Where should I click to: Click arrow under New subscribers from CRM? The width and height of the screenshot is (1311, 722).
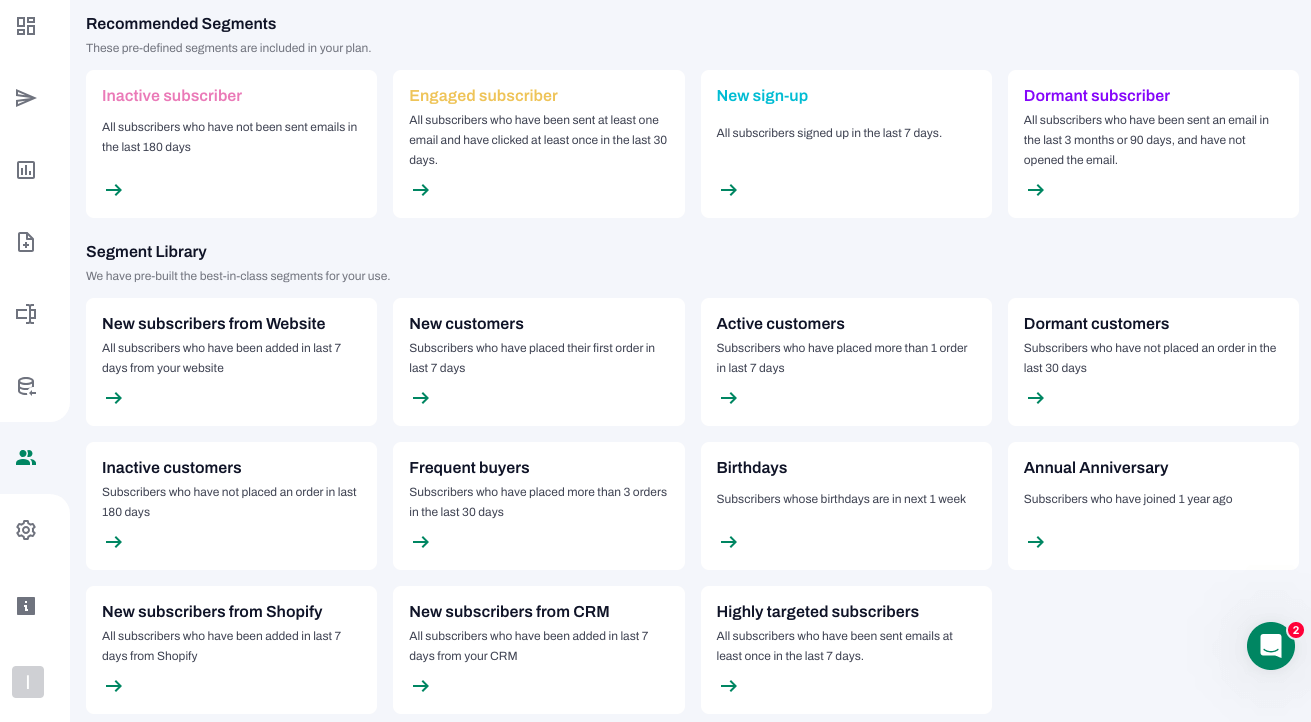pyautogui.click(x=421, y=686)
